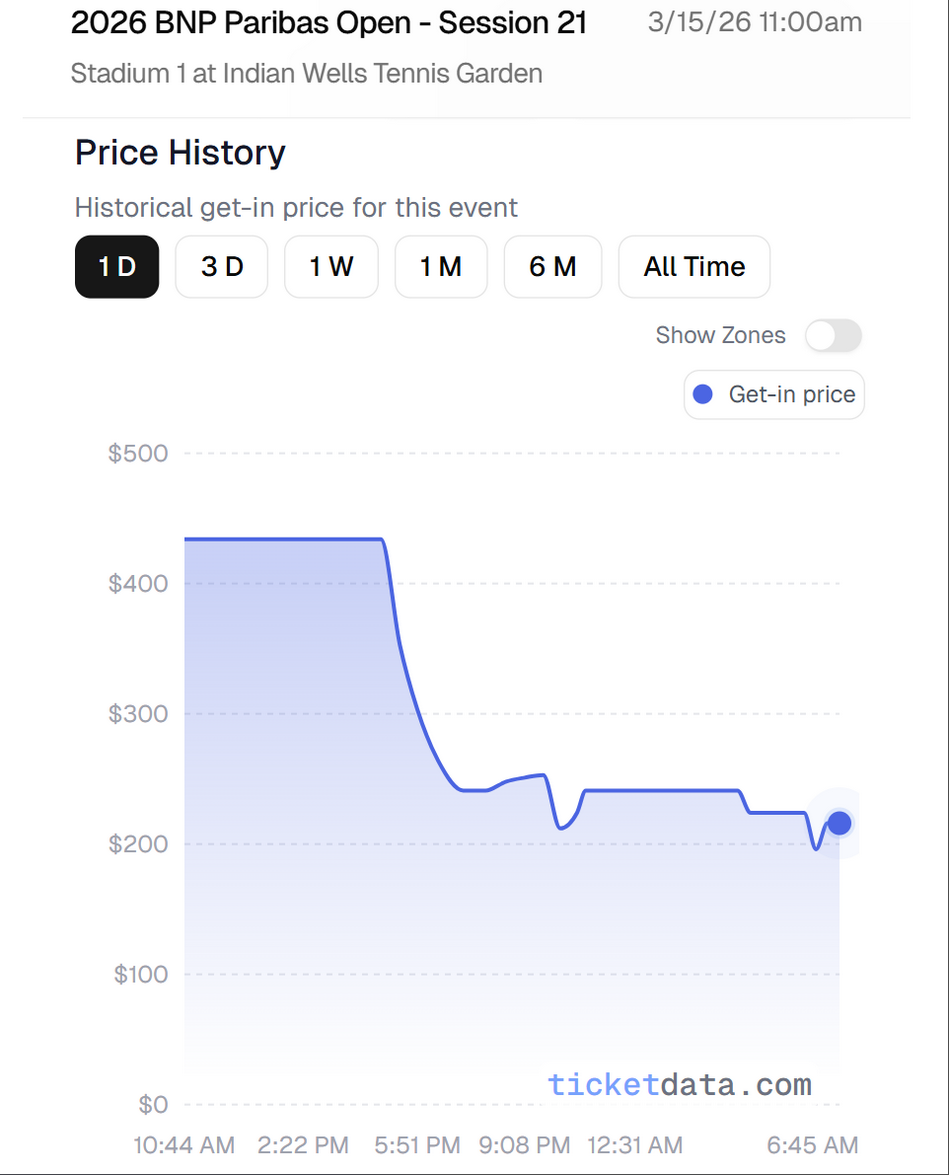Click the event date 3/15/26 11:00am

[755, 23]
